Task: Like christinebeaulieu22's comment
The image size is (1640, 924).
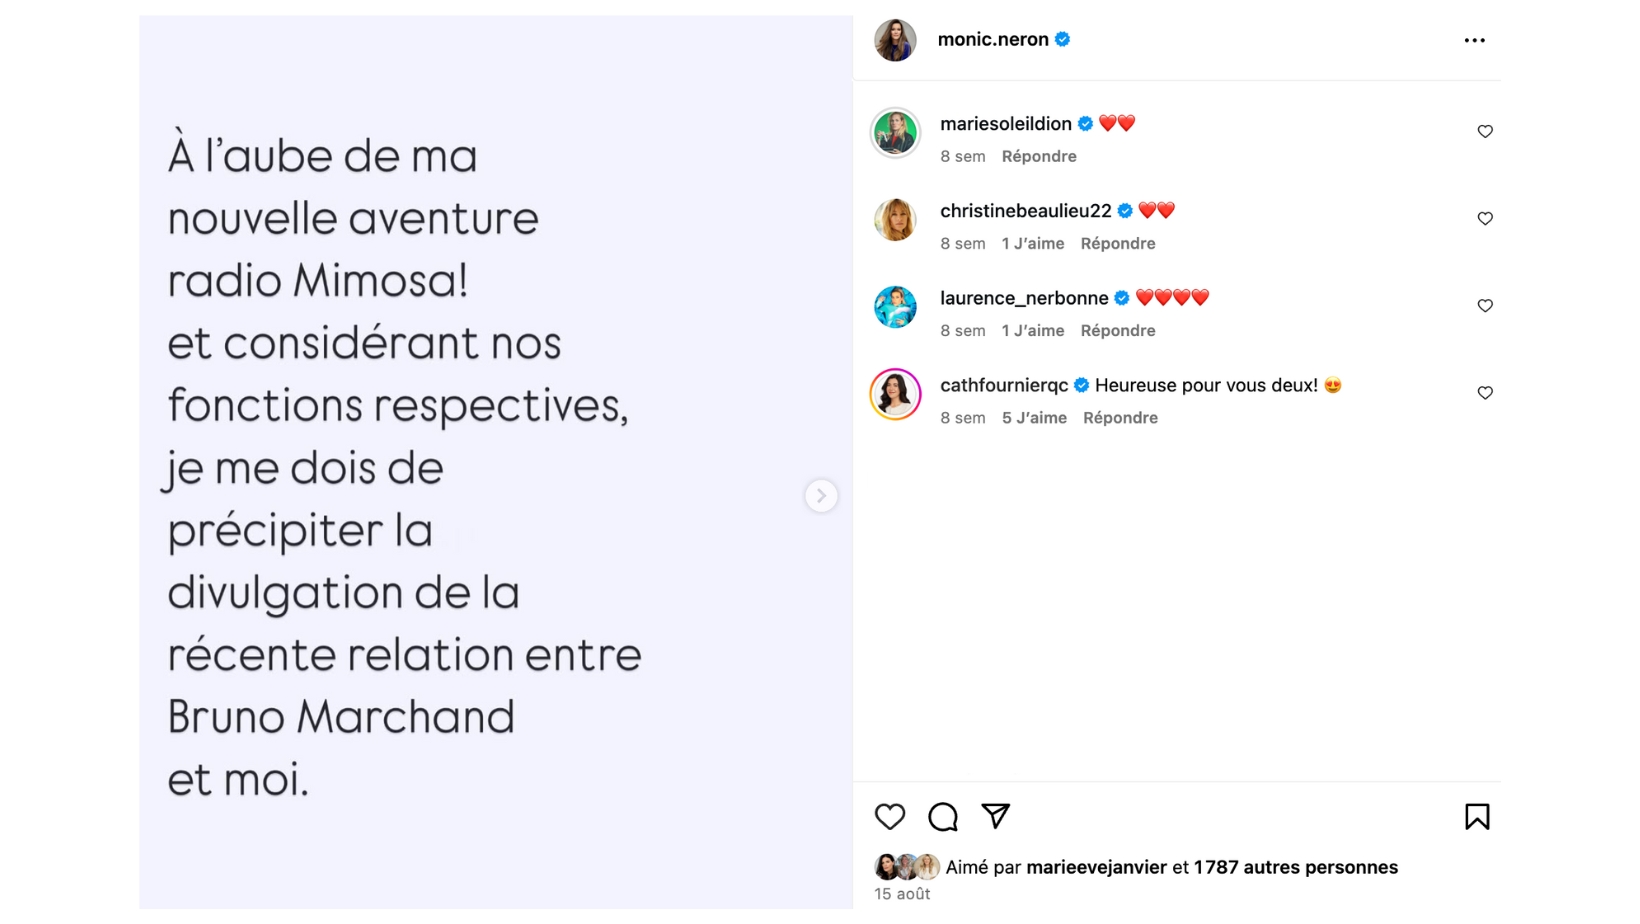Action: (1484, 219)
